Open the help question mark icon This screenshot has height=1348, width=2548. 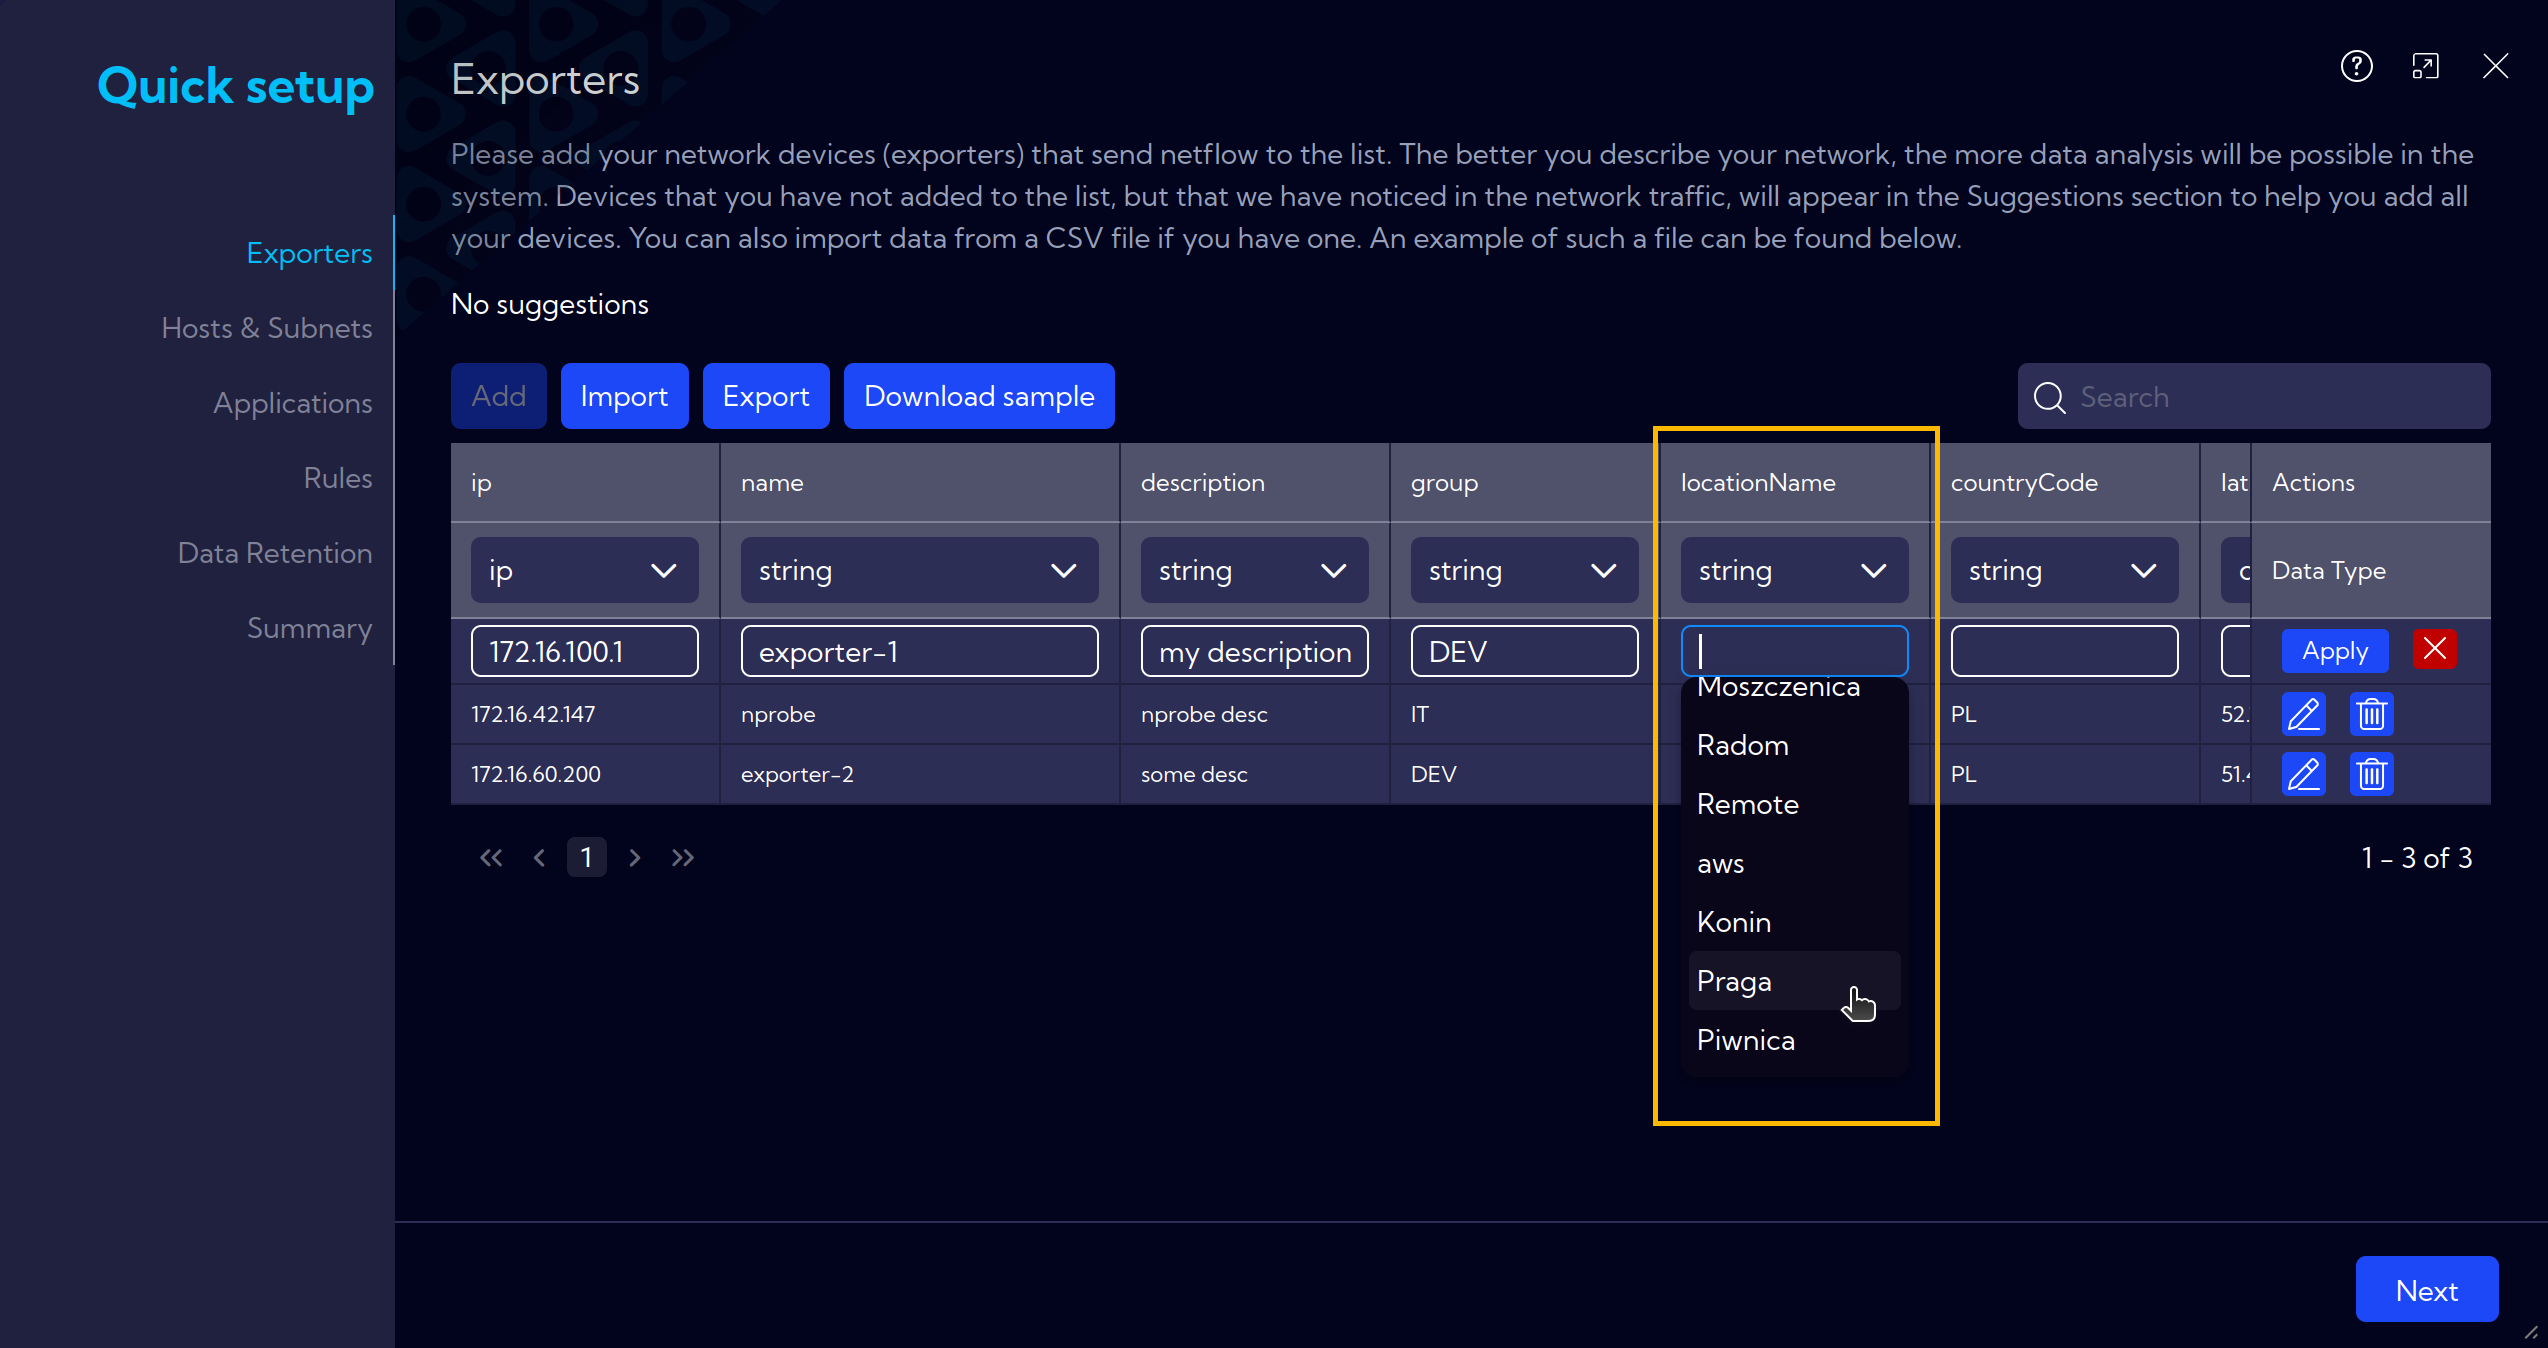pos(2356,67)
